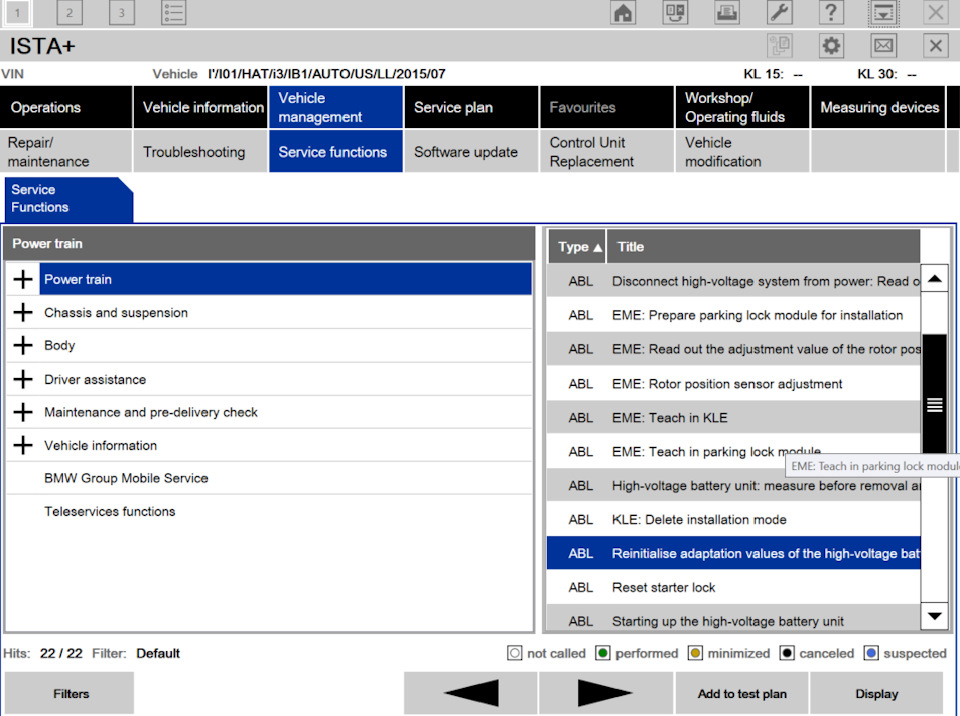This screenshot has width=960, height=716.
Task: Select the suspected blue status indicator
Action: click(871, 654)
